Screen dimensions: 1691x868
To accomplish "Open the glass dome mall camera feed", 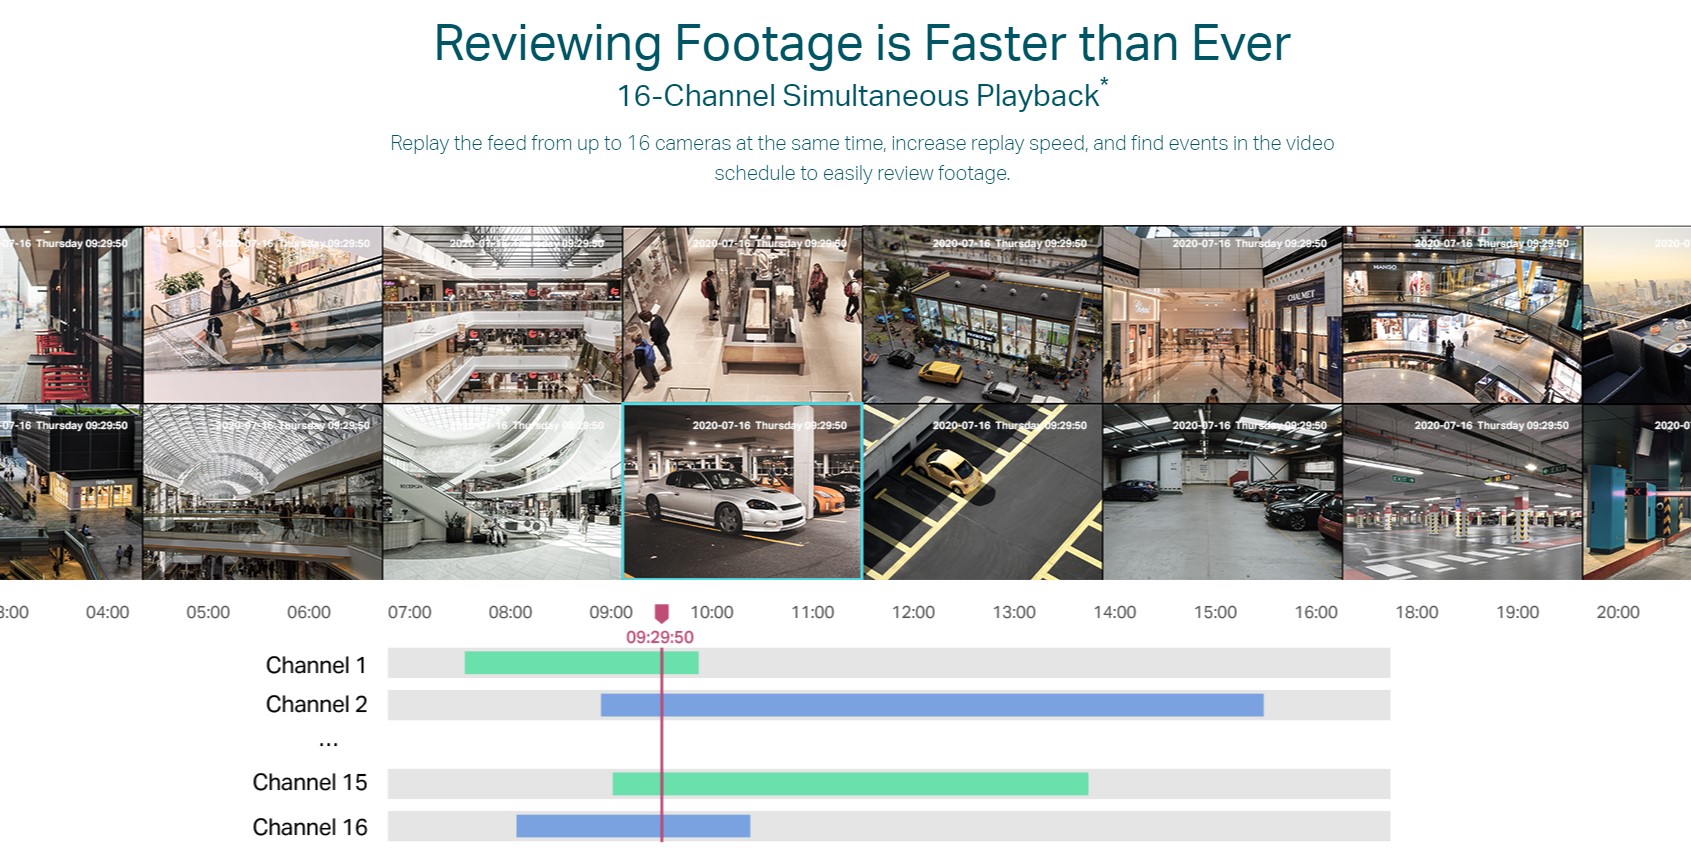I will point(263,491).
